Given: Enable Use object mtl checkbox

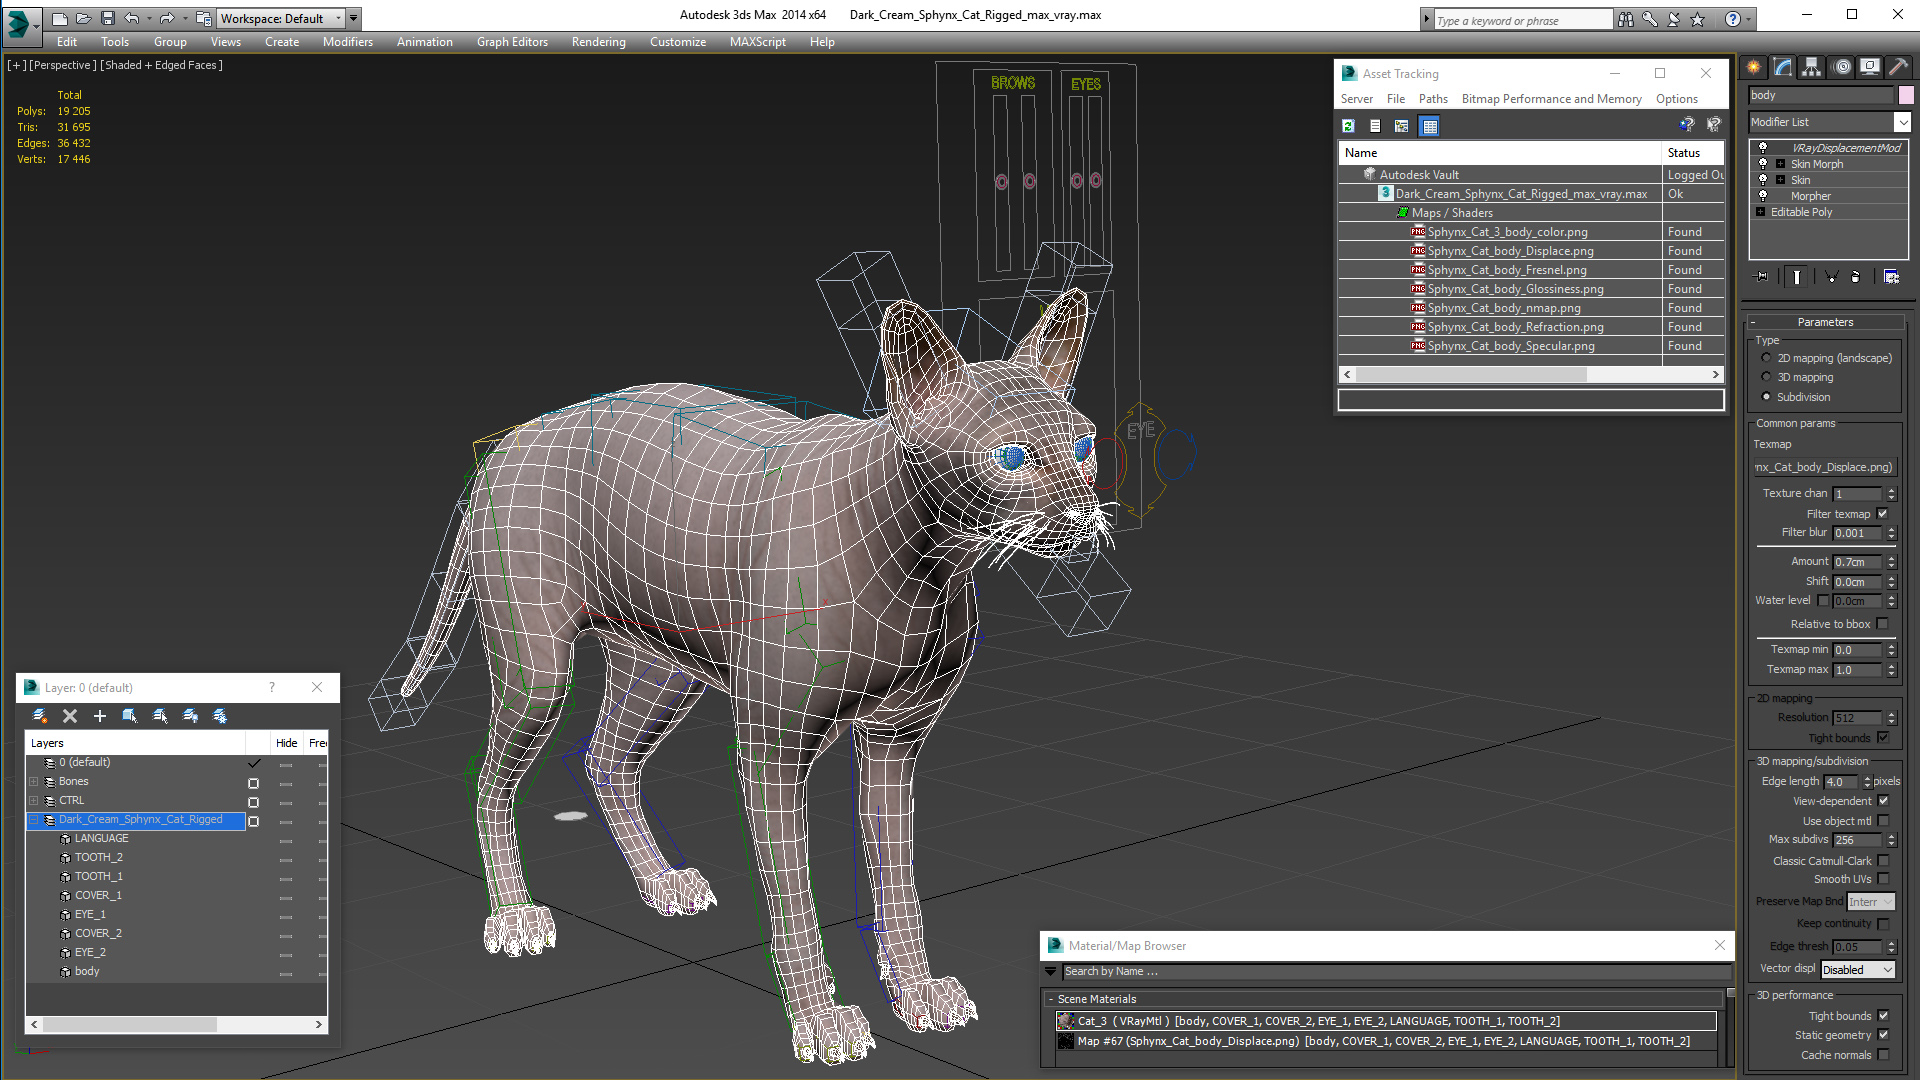Looking at the screenshot, I should click(1883, 821).
